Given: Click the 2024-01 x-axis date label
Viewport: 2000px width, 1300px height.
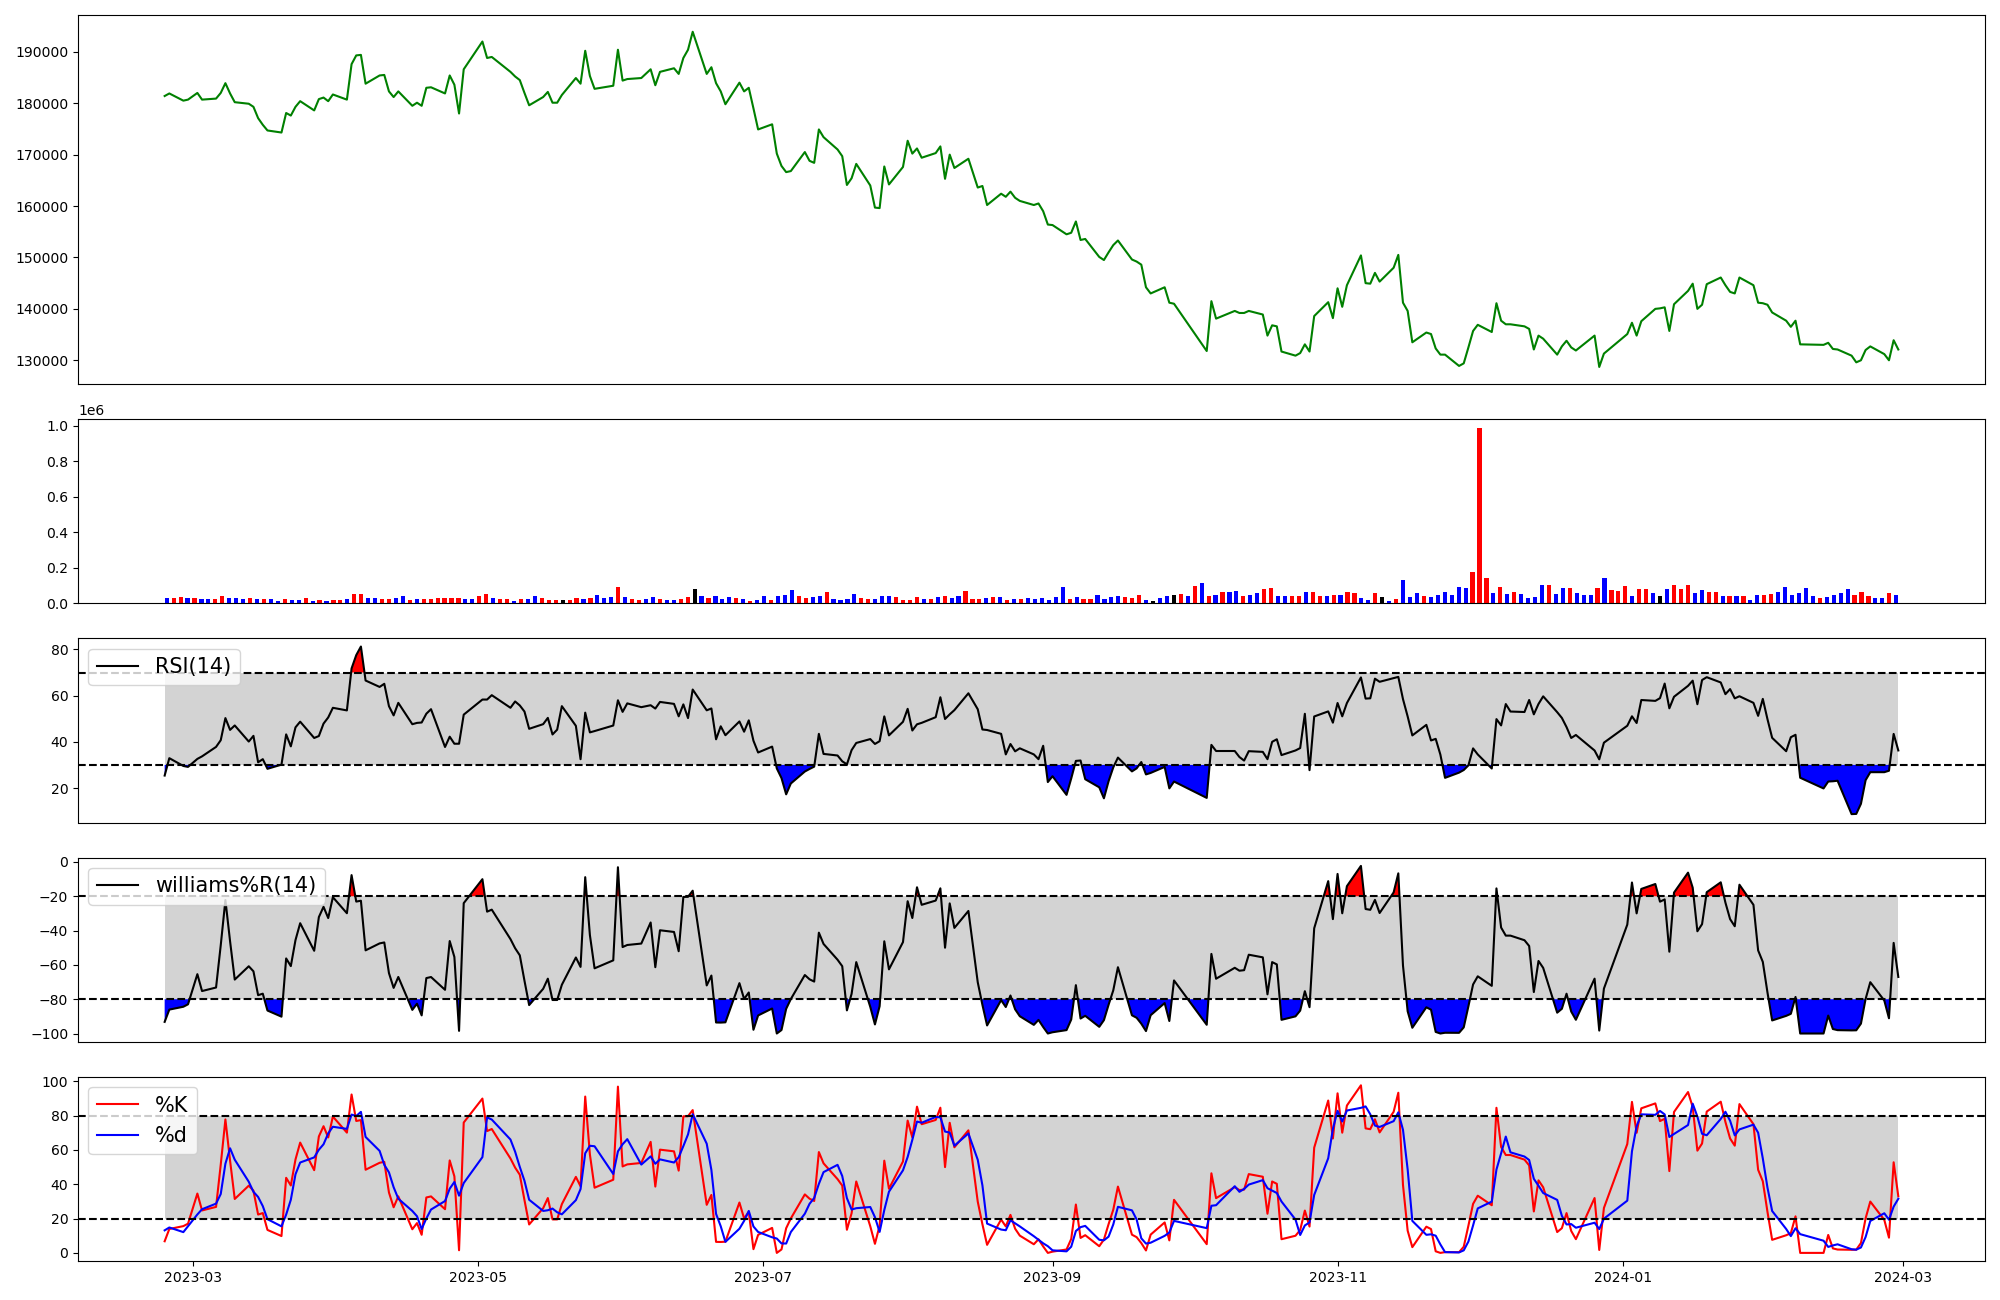Looking at the screenshot, I should click(x=1622, y=1277).
